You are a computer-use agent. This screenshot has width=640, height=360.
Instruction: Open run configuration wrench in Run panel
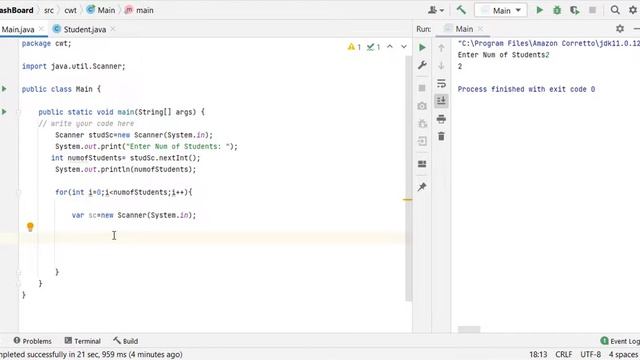(422, 65)
